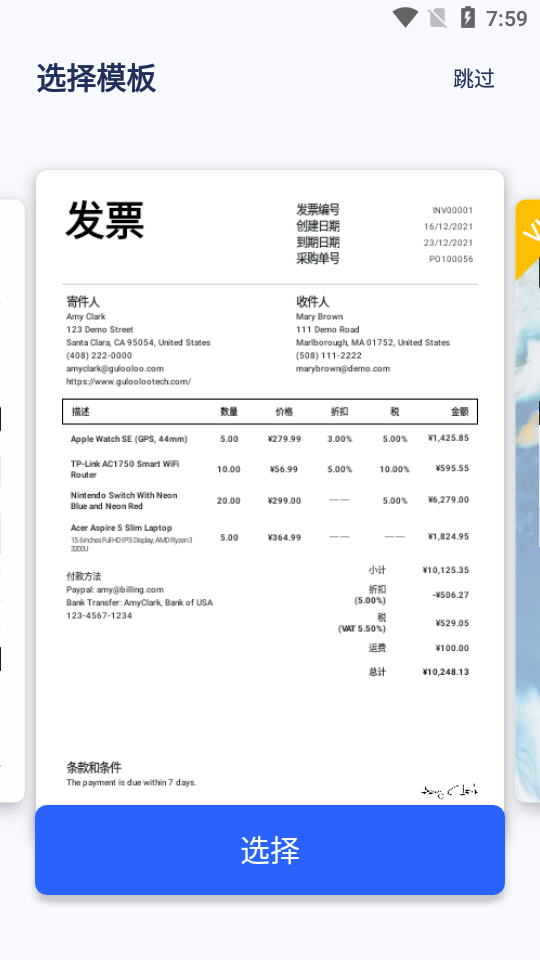Tap the Apple Watch SE item row
Screen dimensions: 540x960
(270, 438)
